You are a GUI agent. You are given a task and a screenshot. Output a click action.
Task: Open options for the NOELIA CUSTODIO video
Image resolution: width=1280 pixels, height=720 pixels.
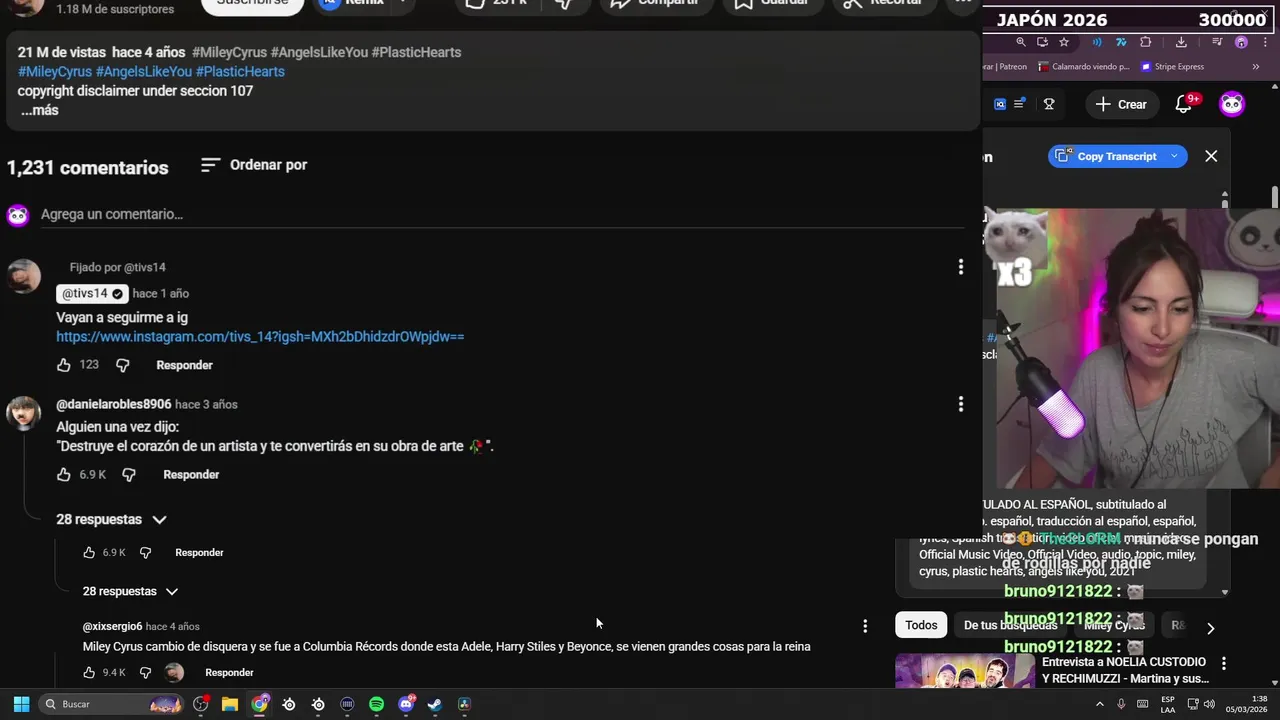(1223, 663)
